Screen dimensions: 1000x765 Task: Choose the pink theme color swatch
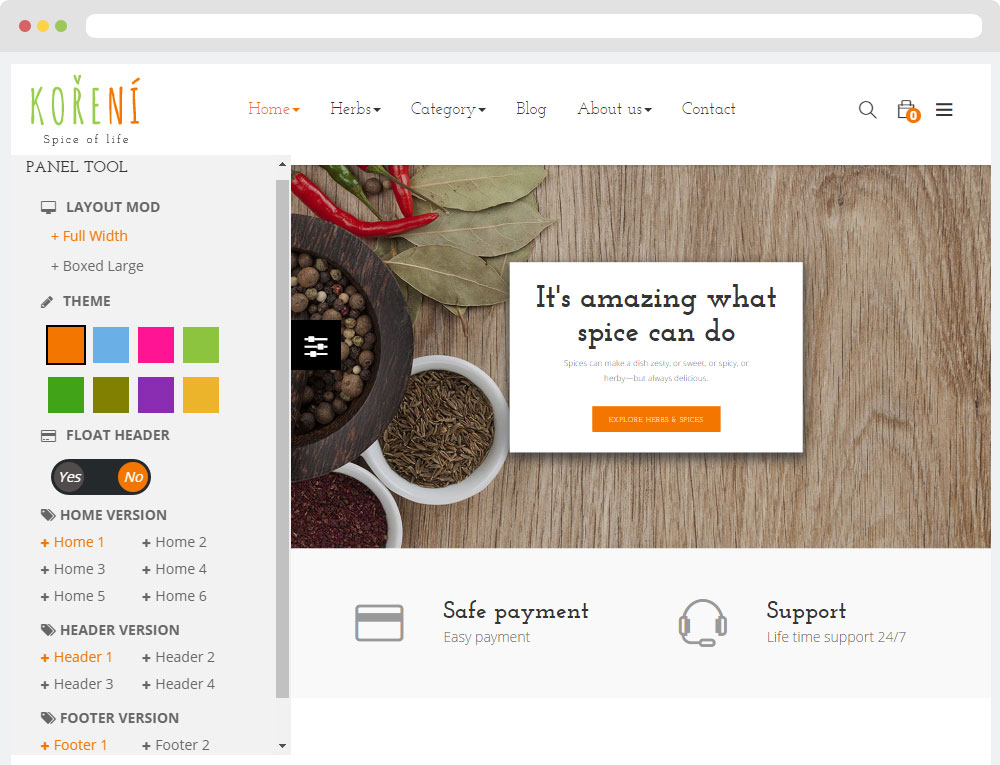click(156, 345)
